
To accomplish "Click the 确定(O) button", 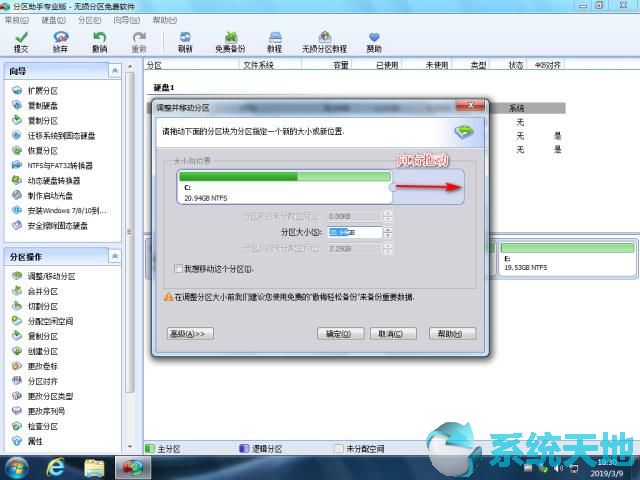I will click(339, 333).
